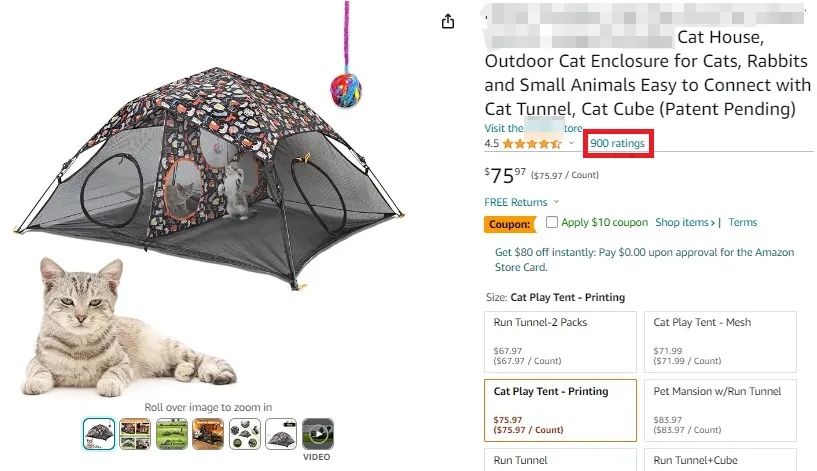Screen dimensions: 817x471
Task: Open the green lawn tent thumbnail
Action: 171,434
